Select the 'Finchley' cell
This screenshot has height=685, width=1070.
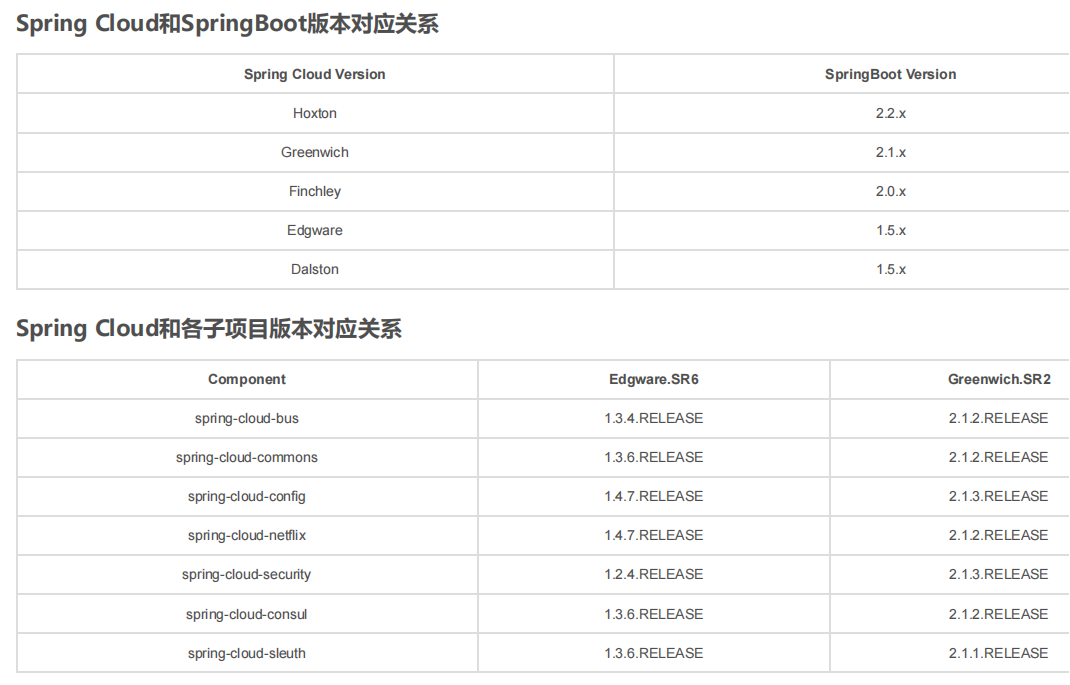point(315,191)
